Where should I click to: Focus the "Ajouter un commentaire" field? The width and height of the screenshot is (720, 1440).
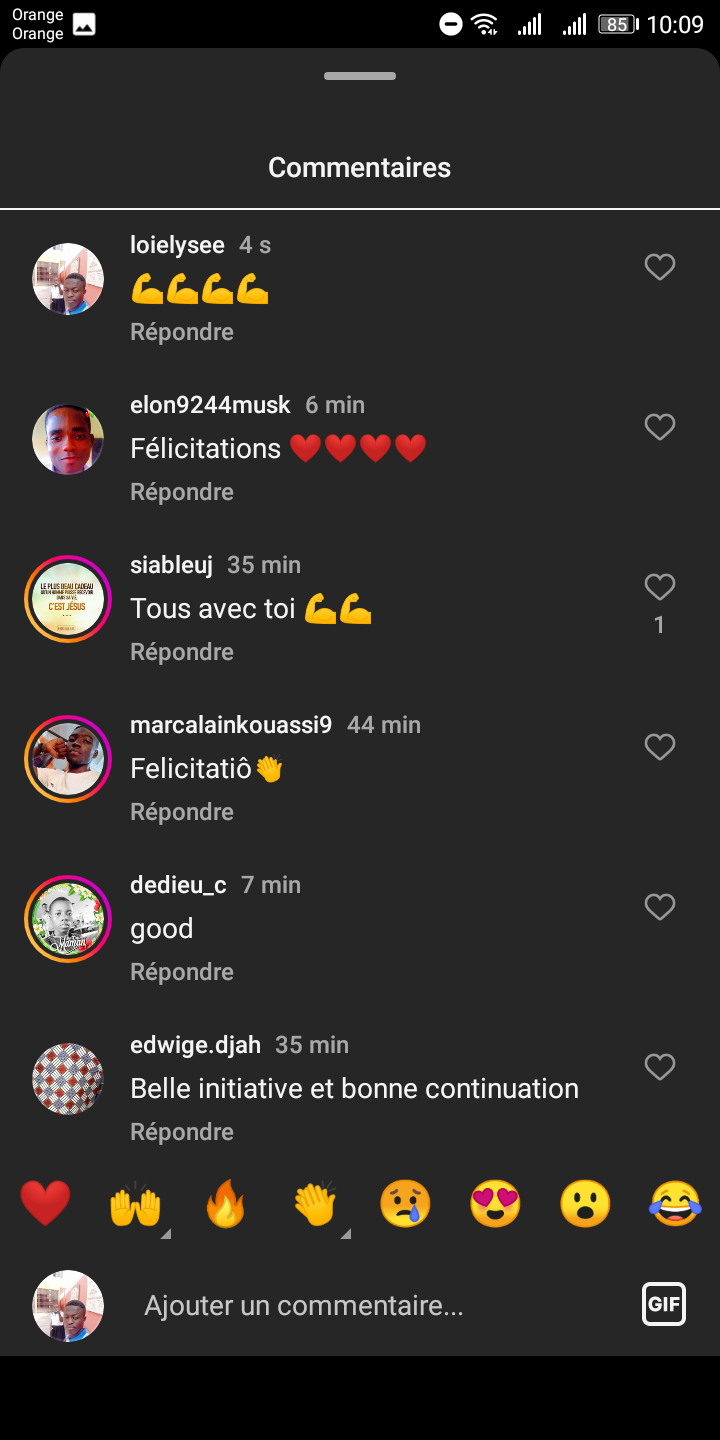[x=380, y=1306]
